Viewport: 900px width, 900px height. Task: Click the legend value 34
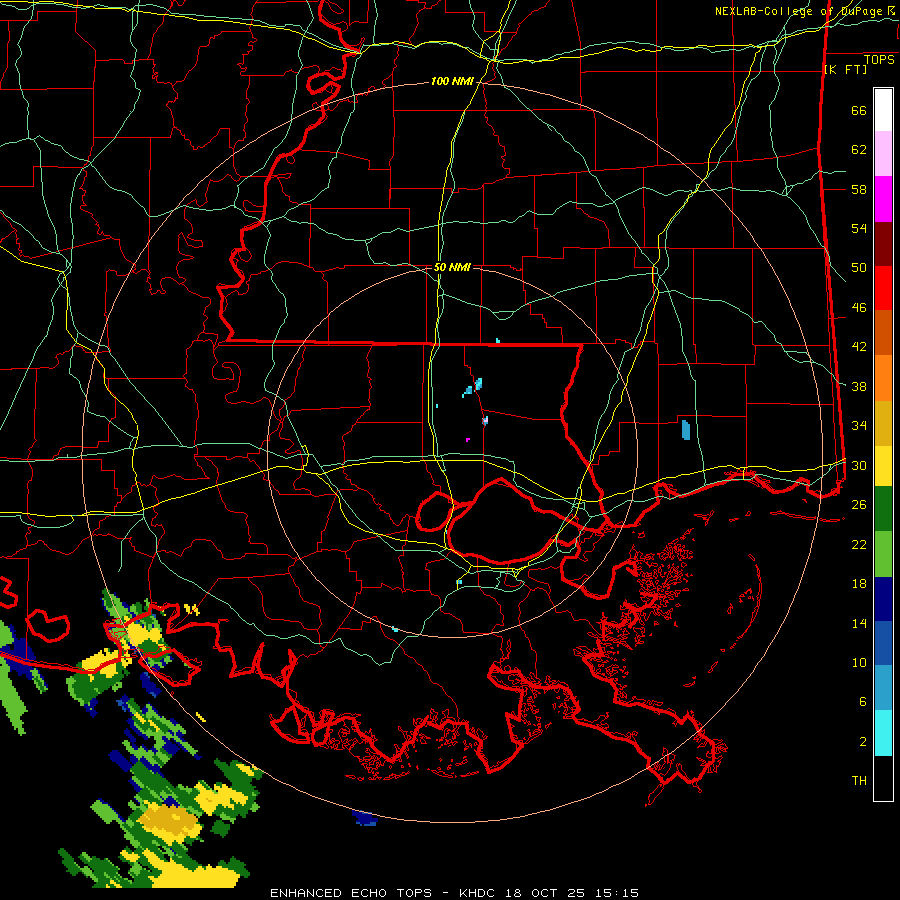coord(859,425)
